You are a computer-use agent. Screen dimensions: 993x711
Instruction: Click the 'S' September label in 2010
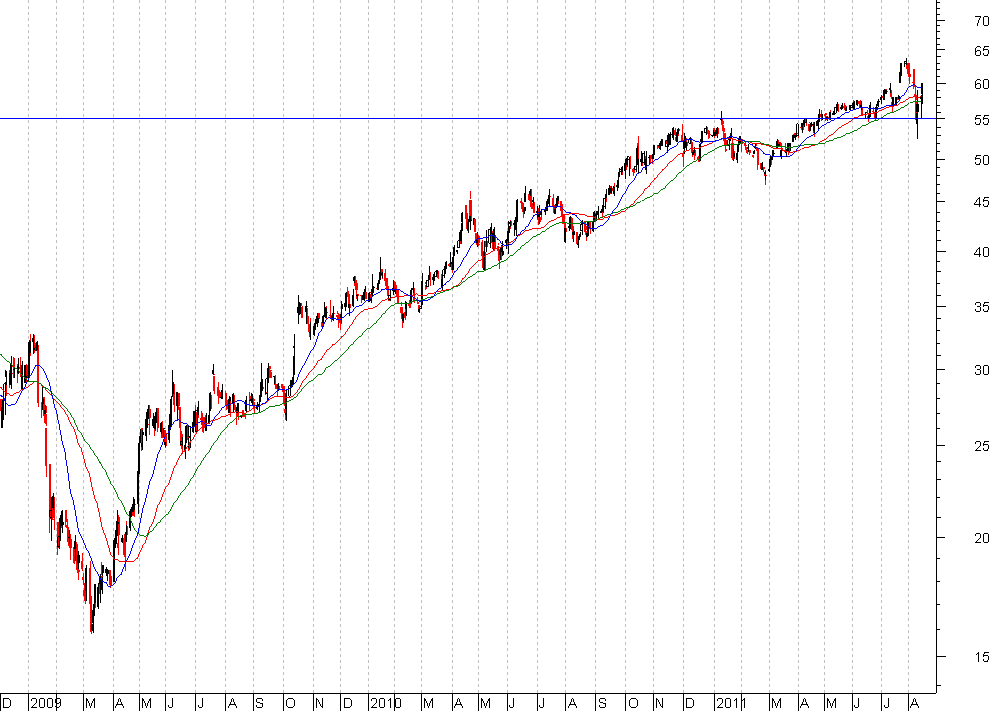pos(602,703)
